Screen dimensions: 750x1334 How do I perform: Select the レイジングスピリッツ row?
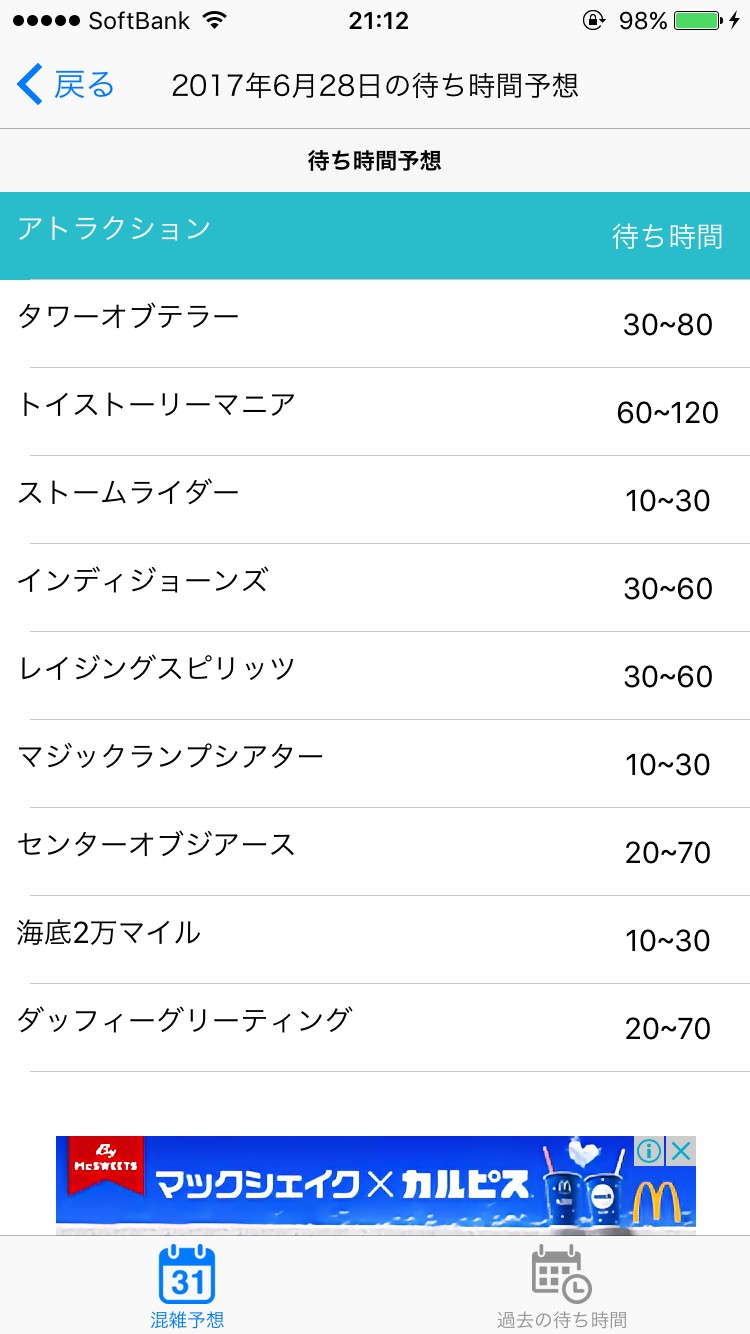tap(375, 675)
